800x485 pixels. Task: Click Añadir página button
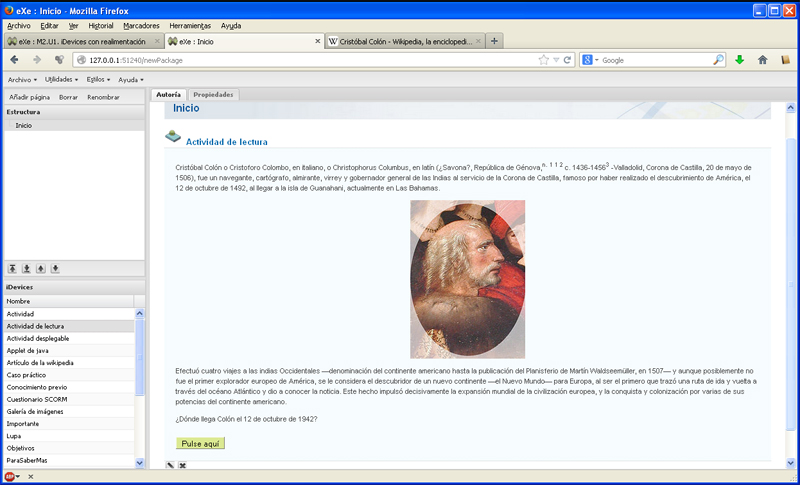click(x=30, y=97)
